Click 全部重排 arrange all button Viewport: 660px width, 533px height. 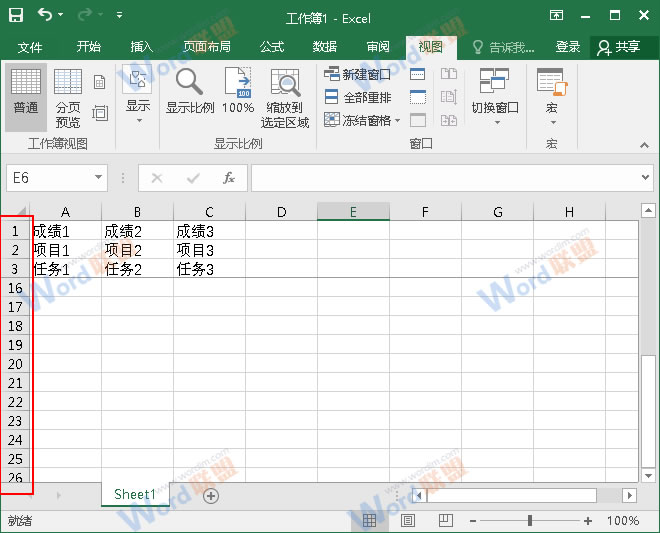tap(358, 97)
